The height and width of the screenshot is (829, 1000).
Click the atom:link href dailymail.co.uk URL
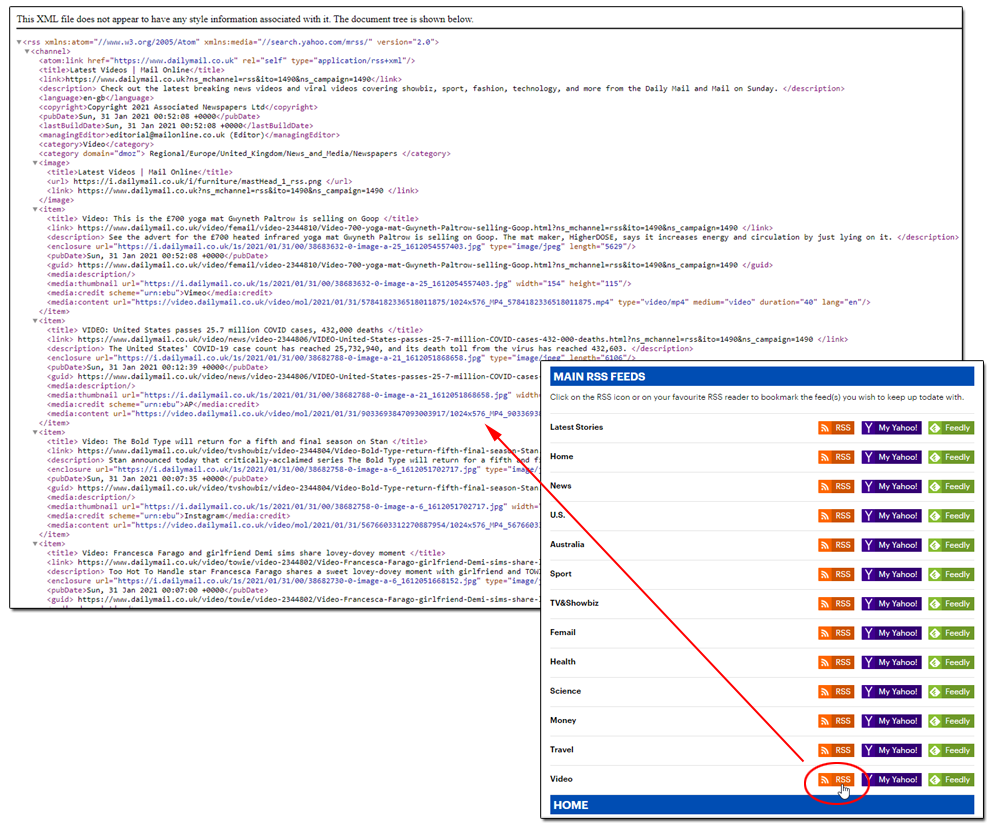pos(175,61)
